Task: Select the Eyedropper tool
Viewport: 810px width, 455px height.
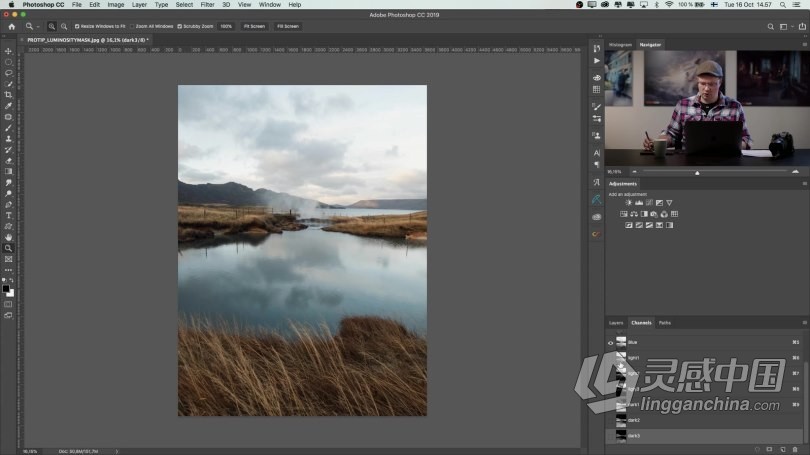Action: [x=8, y=106]
